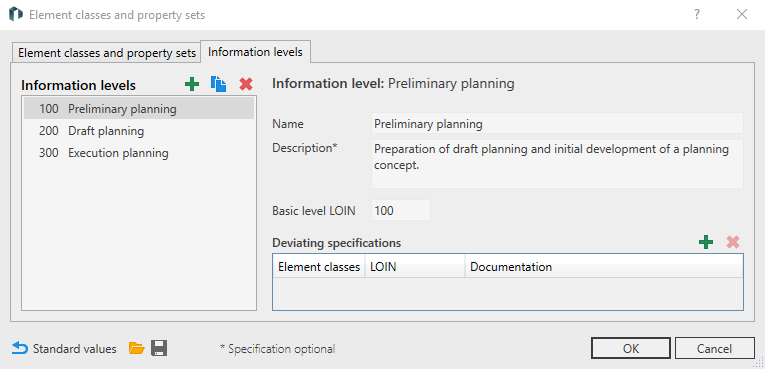Viewport: 765px width, 369px height.
Task: Delete the selected information level
Action: [246, 84]
